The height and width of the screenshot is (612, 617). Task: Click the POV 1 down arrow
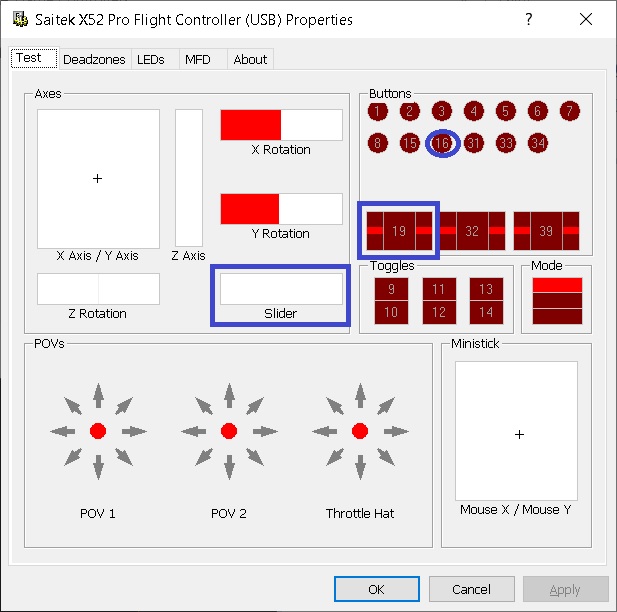pos(98,467)
